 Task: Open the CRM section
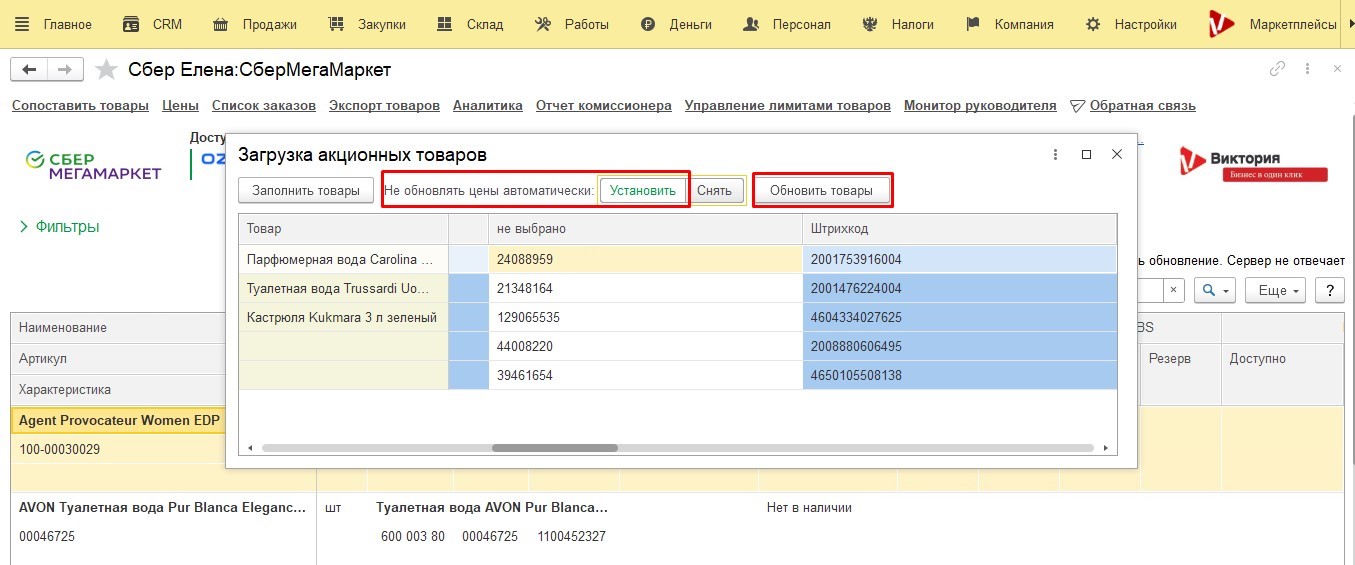pyautogui.click(x=151, y=24)
